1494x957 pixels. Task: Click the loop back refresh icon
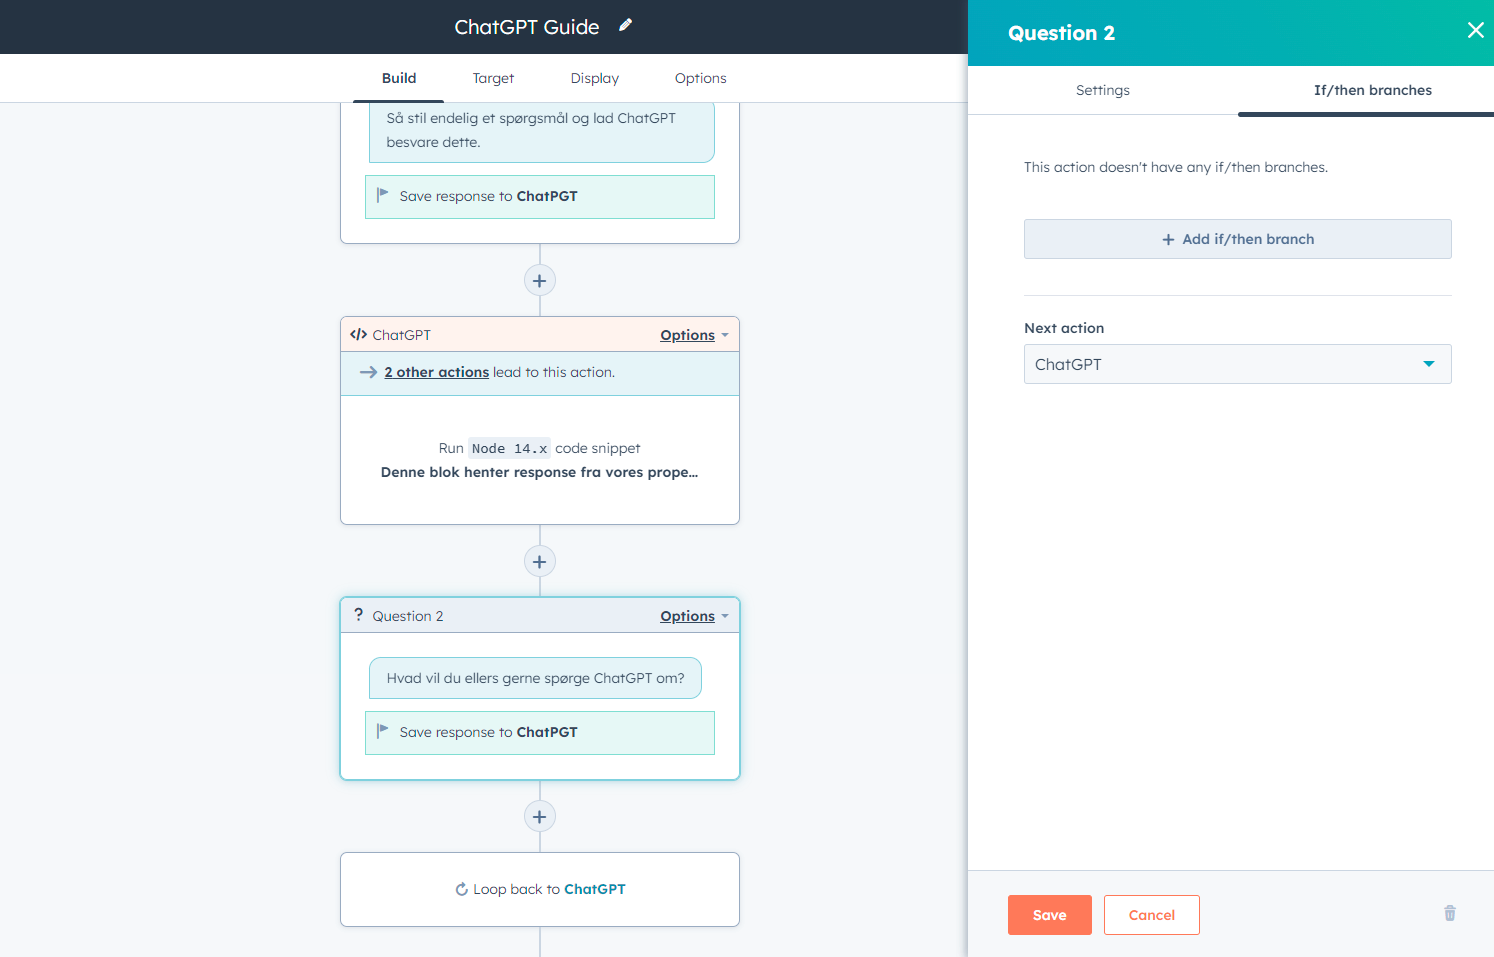point(461,889)
